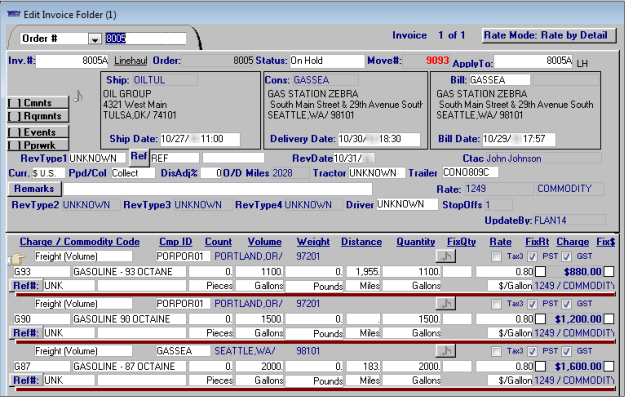
Task: Check FixRt box beside the $880.00 charge
Action: coord(540,272)
